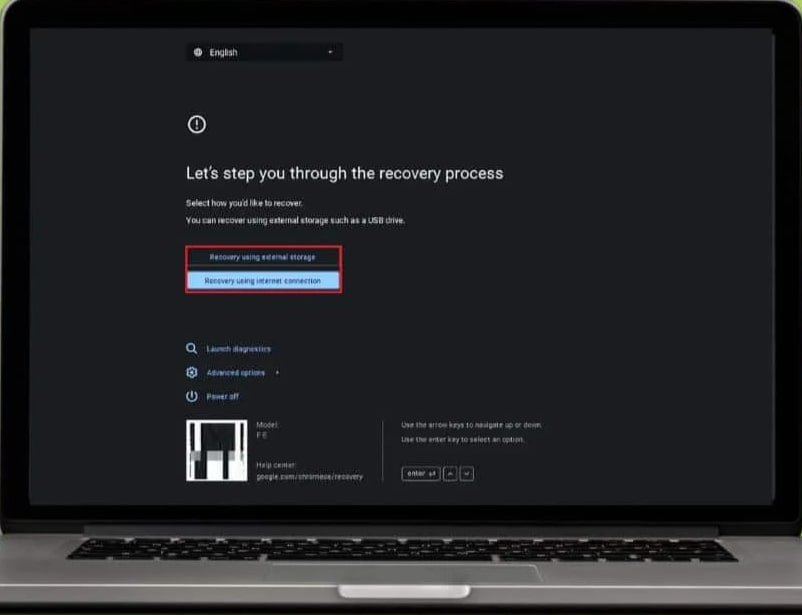Click the Advanced options gear icon
Screen dimensions: 802x615
(191, 372)
